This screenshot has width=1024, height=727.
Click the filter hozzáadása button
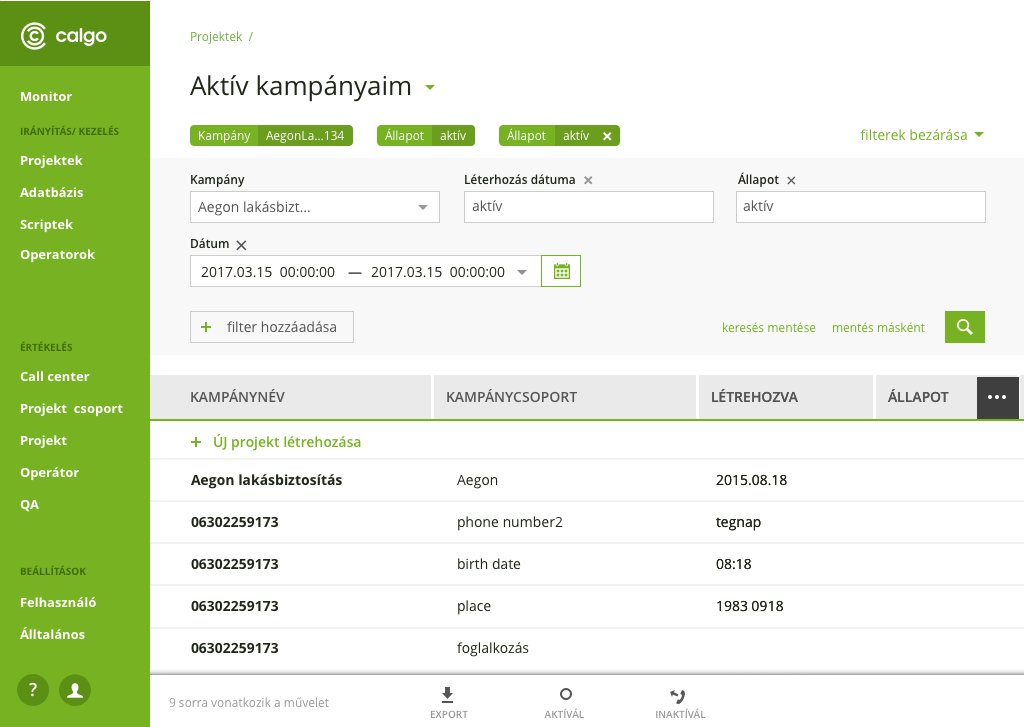coord(272,327)
